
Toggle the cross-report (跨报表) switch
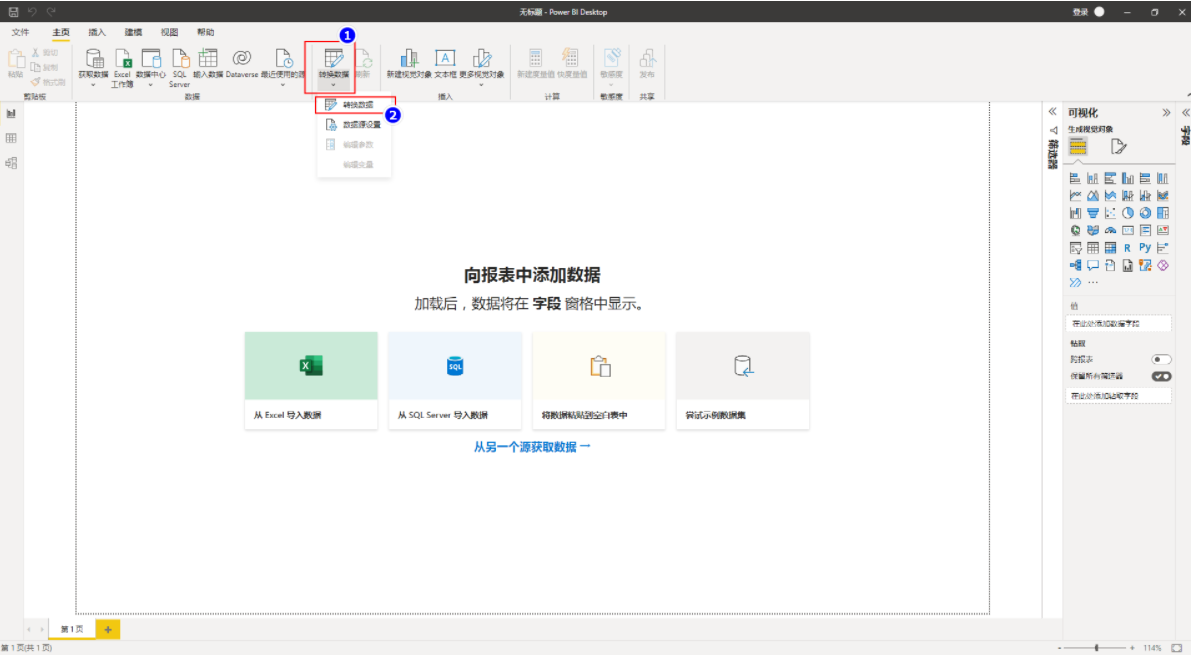click(x=1161, y=359)
